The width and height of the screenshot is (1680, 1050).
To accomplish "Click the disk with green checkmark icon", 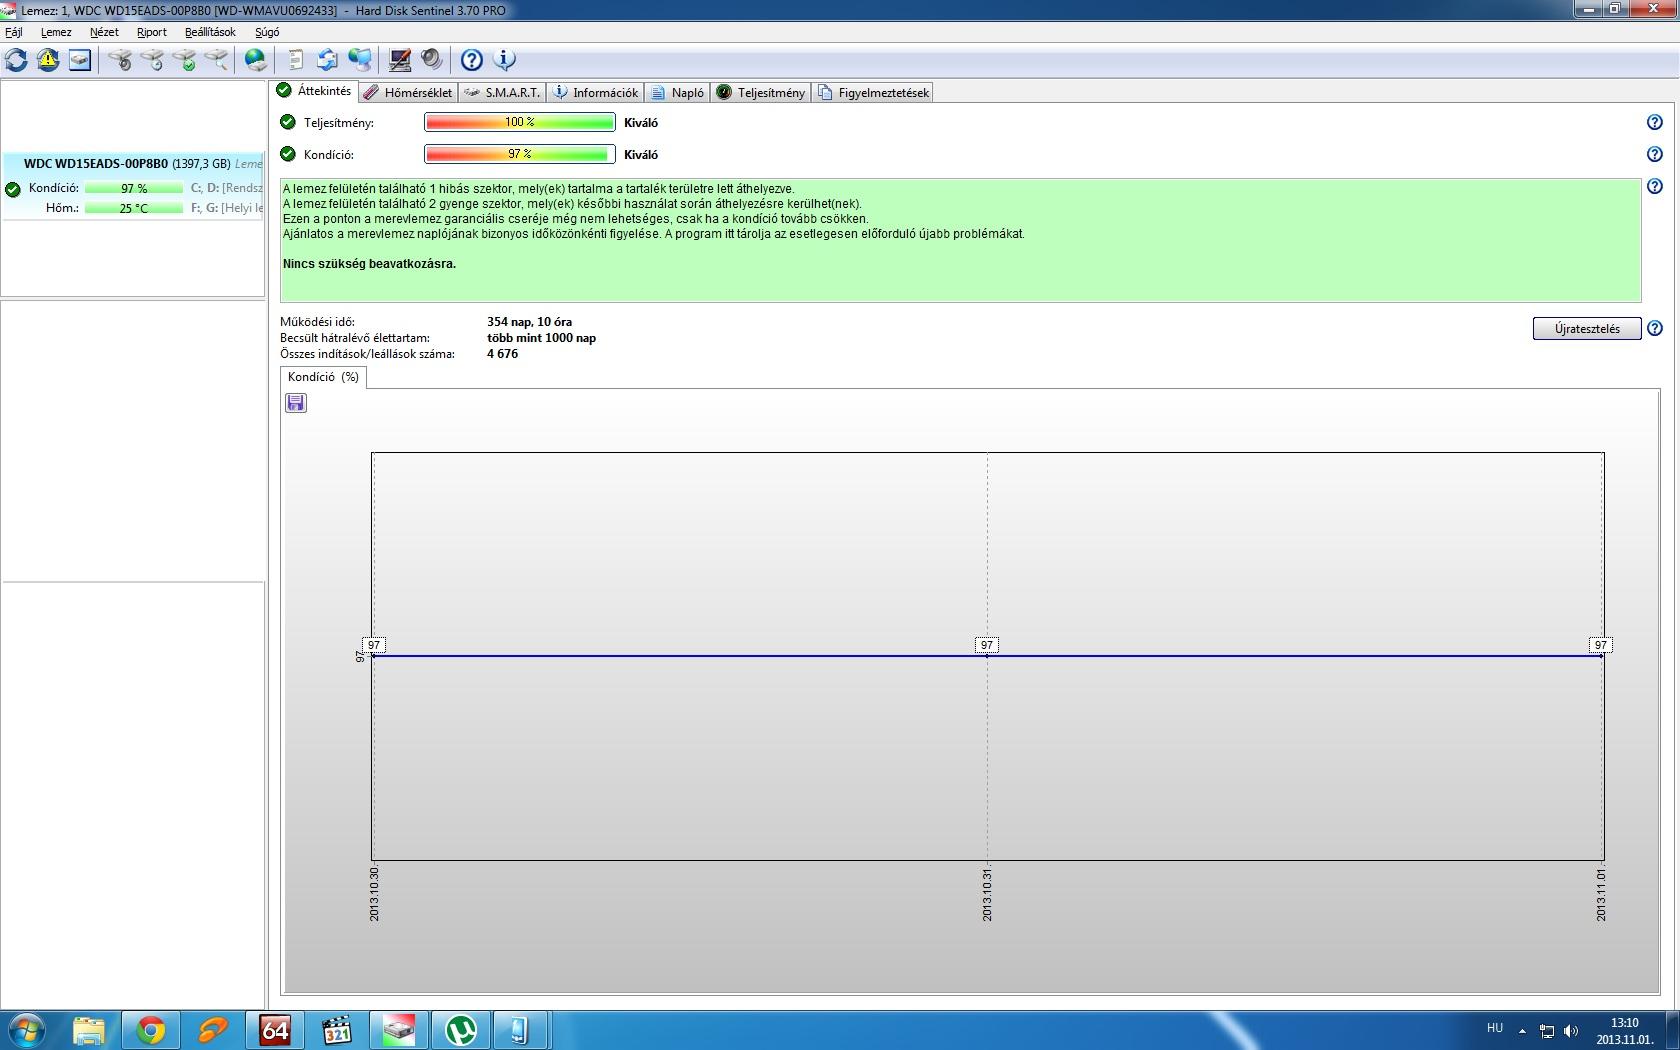I will [184, 60].
